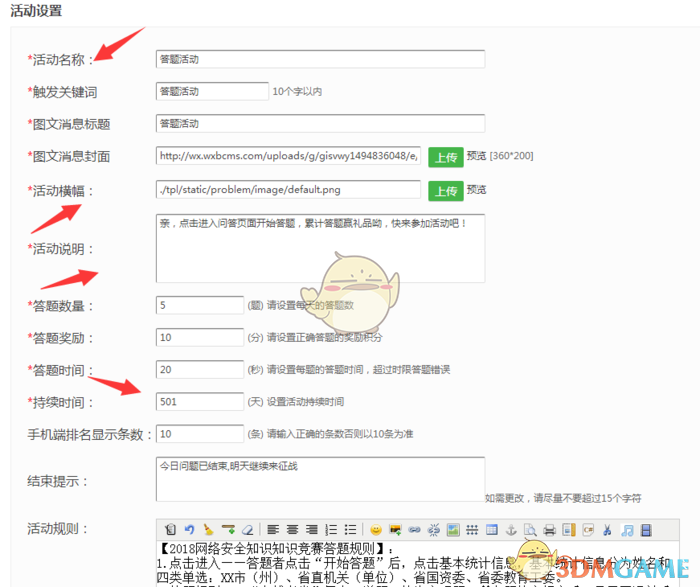Click the undo arrow in the editor toolbar
700x587 pixels.
pyautogui.click(x=189, y=530)
